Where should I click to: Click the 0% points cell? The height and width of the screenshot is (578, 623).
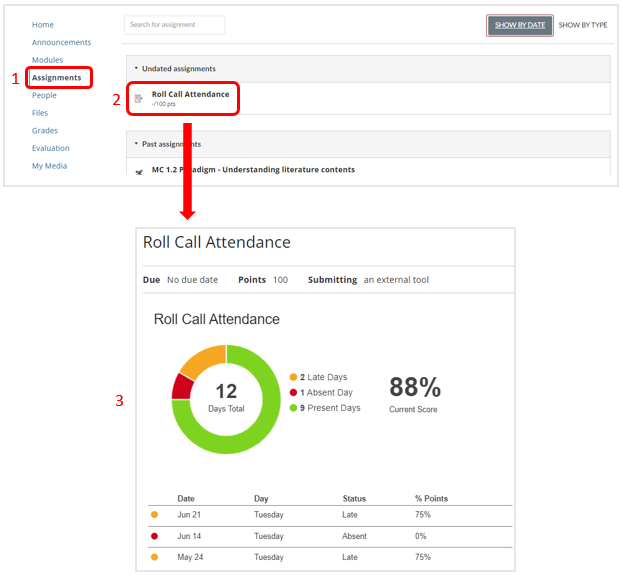tap(420, 536)
